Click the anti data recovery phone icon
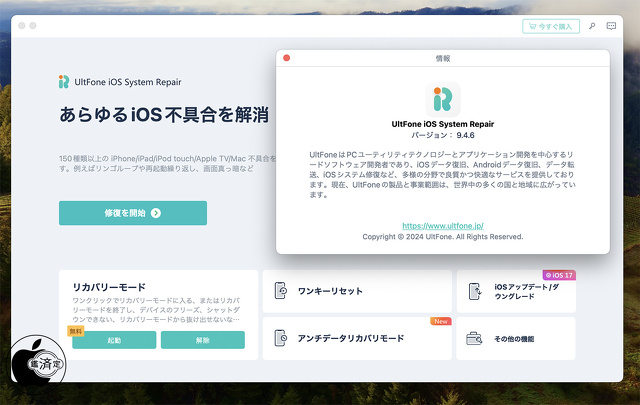The height and width of the screenshot is (405, 640). pos(280,338)
